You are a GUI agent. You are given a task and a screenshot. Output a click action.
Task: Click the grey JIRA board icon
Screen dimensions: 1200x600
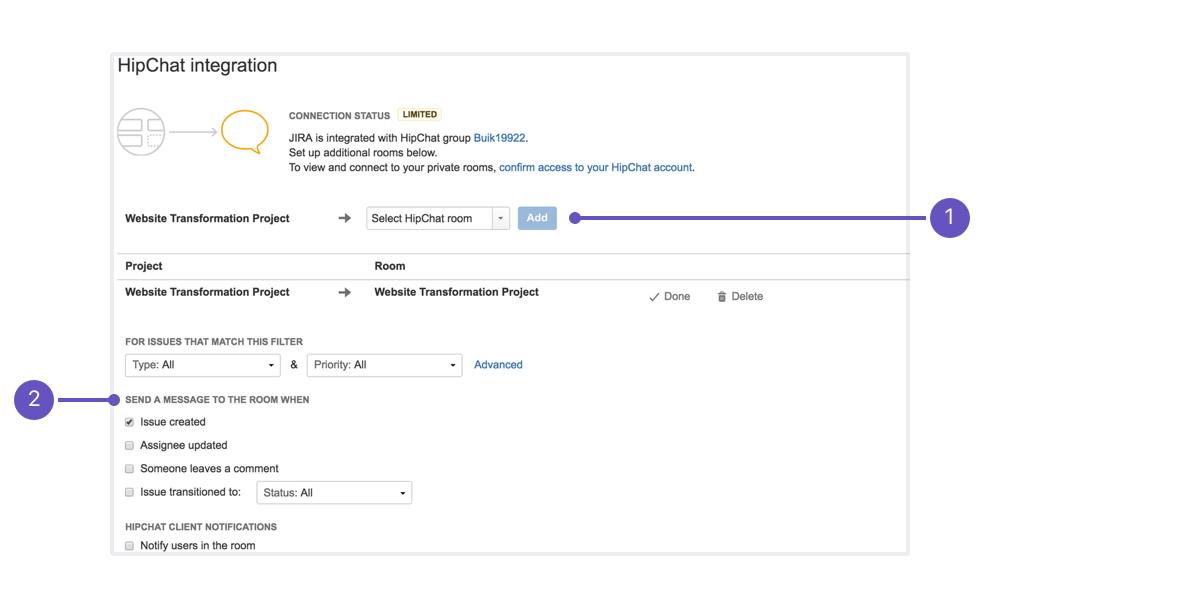point(141,131)
